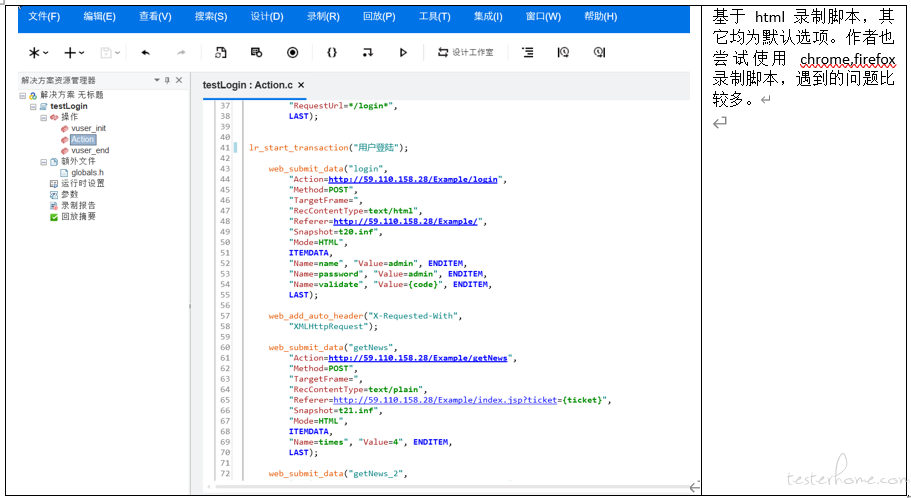Viewport: 911px width, 498px height.
Task: Pin the 解决方案资源管理器 panel
Action: 167,80
